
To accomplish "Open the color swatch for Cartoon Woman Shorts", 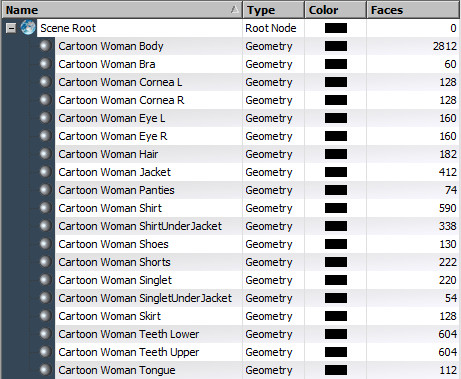I will pyautogui.click(x=336, y=262).
